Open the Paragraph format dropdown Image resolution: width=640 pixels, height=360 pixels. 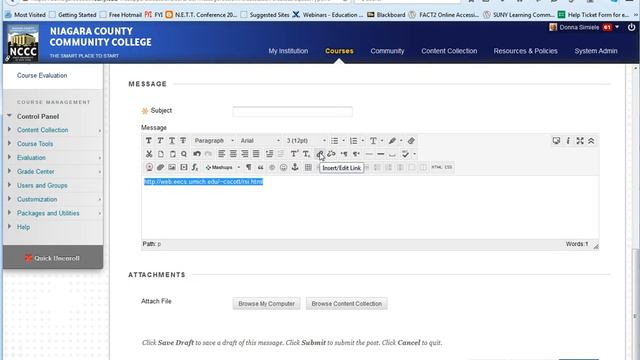pyautogui.click(x=214, y=141)
